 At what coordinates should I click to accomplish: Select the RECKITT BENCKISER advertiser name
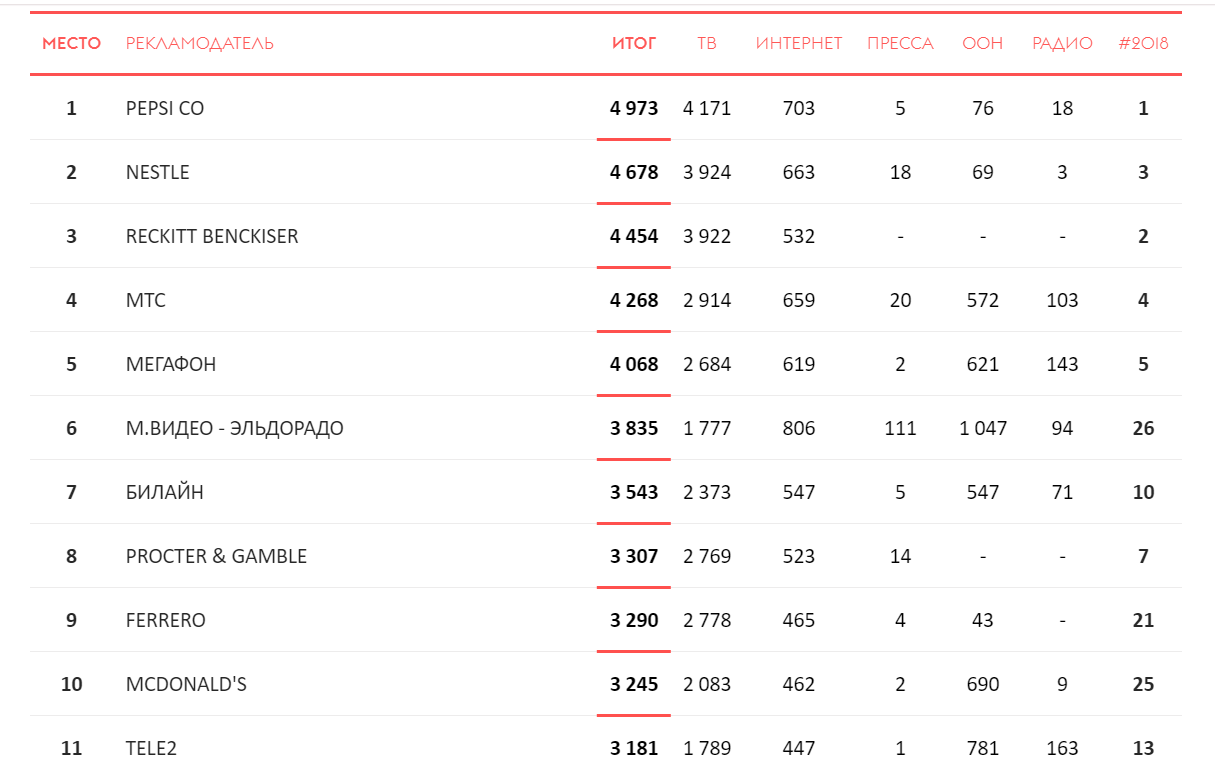[212, 236]
